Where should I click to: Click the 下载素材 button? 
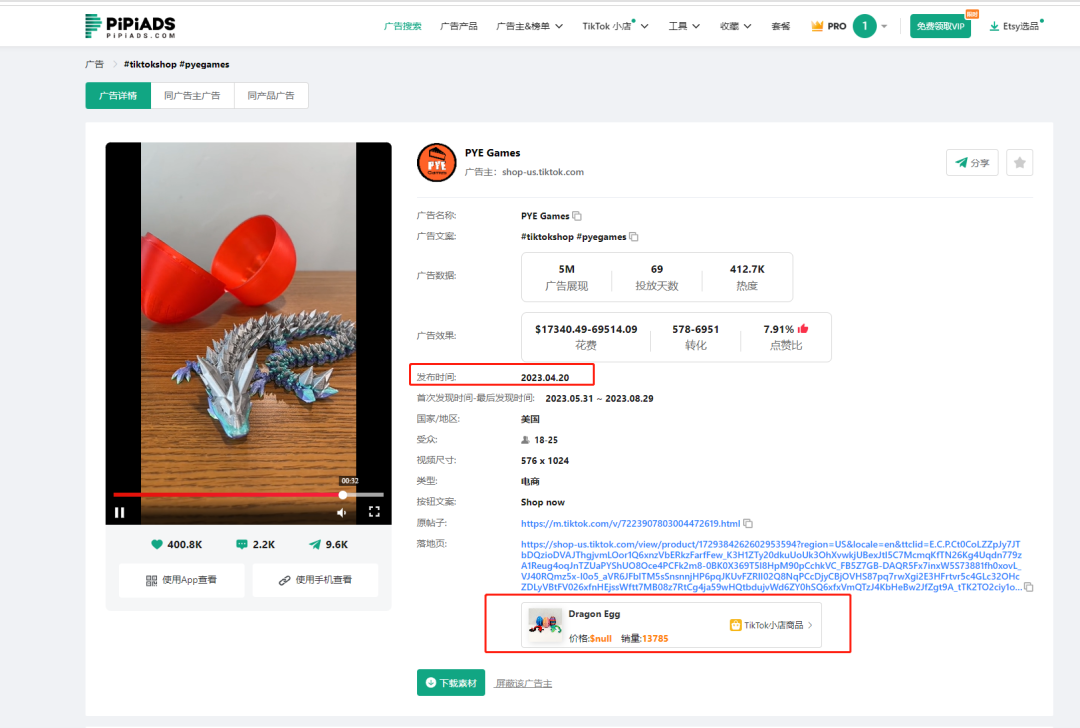[450, 683]
